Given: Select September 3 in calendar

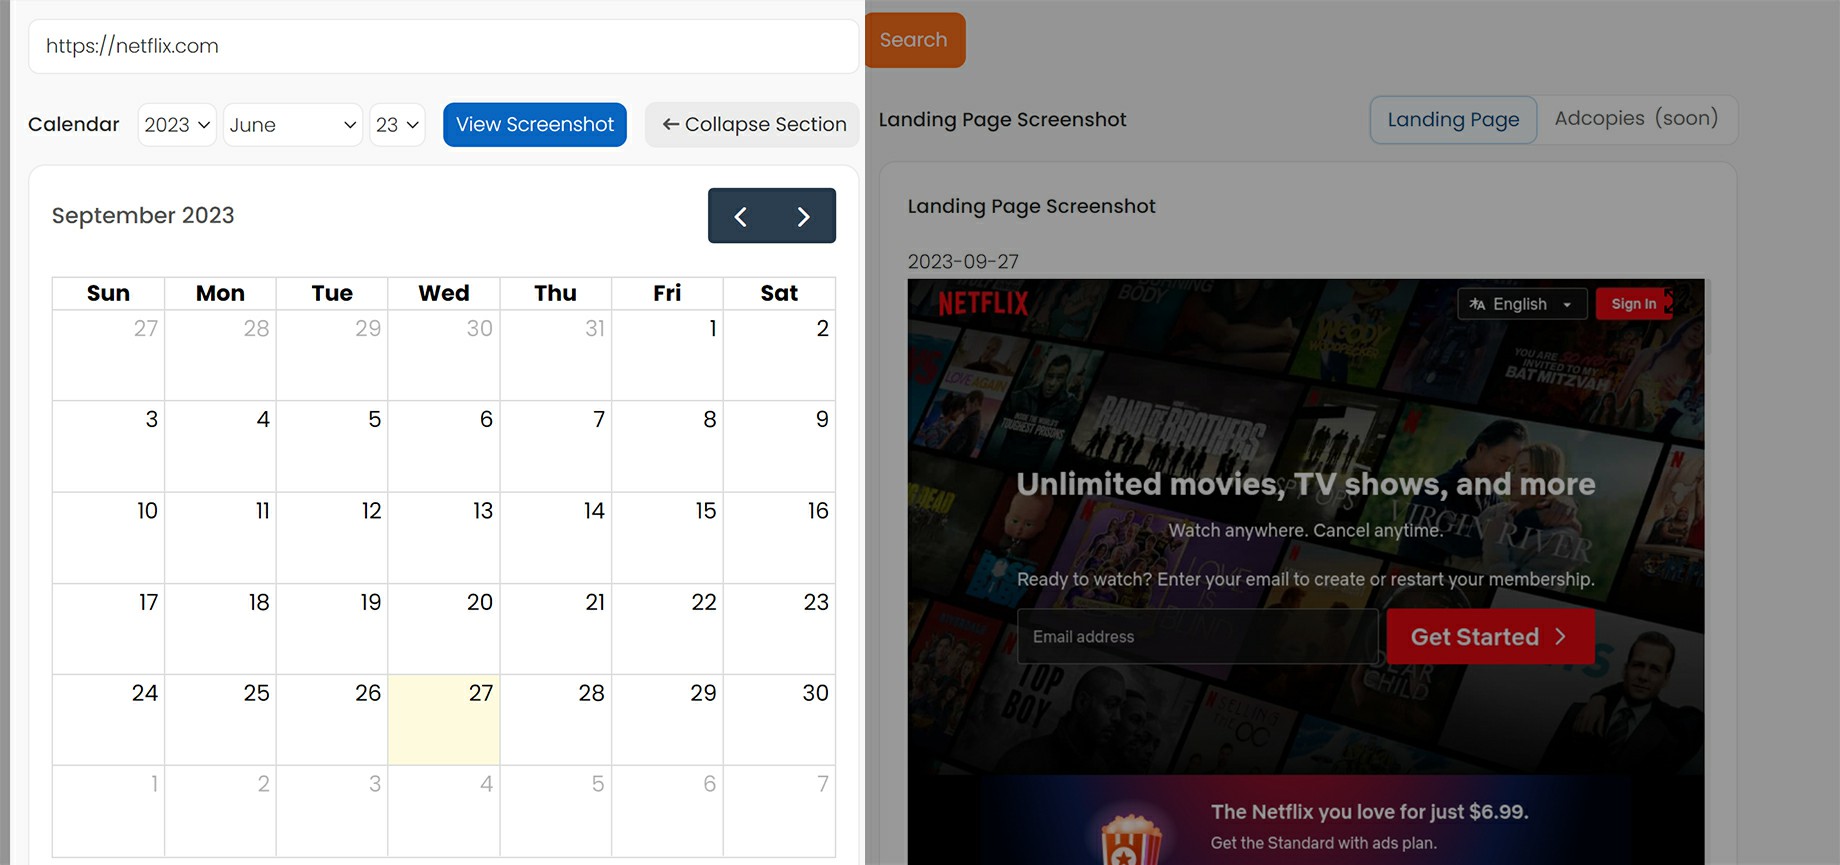Looking at the screenshot, I should [108, 447].
